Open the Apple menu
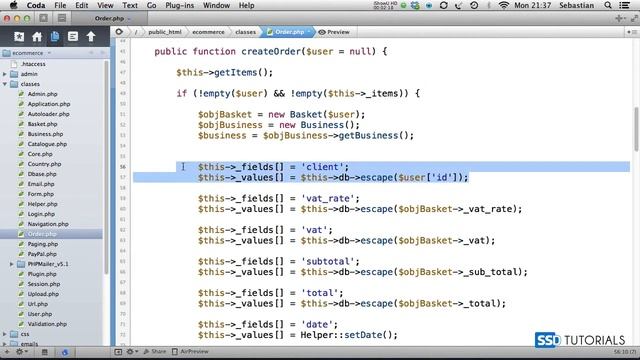This screenshot has width=640, height=360. [13, 5]
